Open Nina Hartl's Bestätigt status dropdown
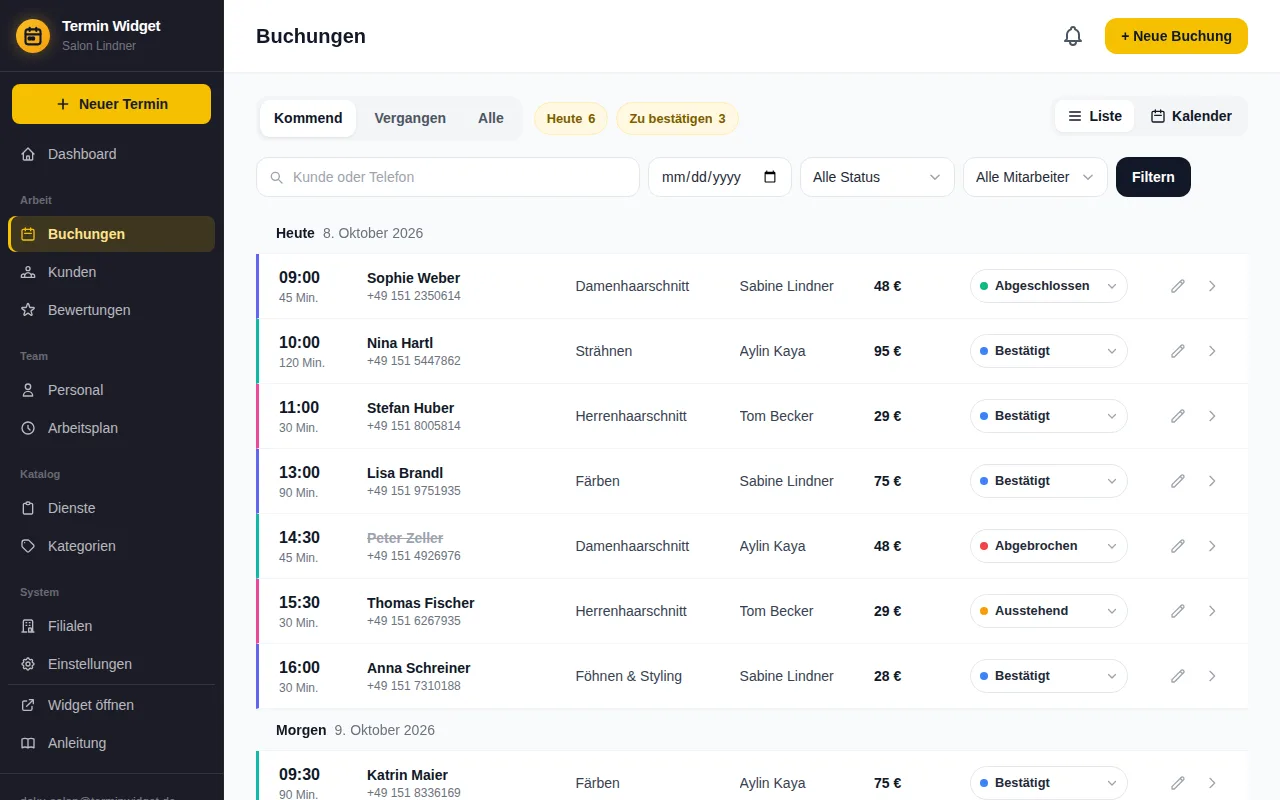 point(1048,351)
